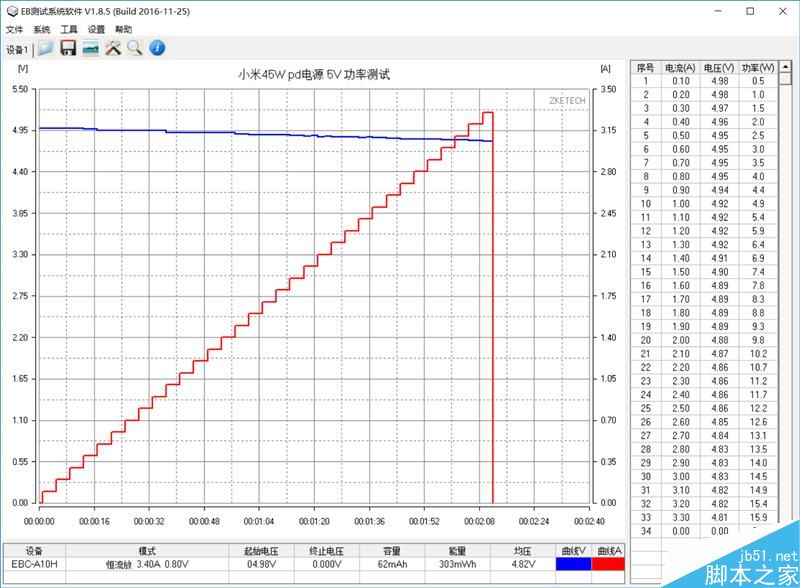
Task: Click the 容量 column header
Action: (392, 551)
